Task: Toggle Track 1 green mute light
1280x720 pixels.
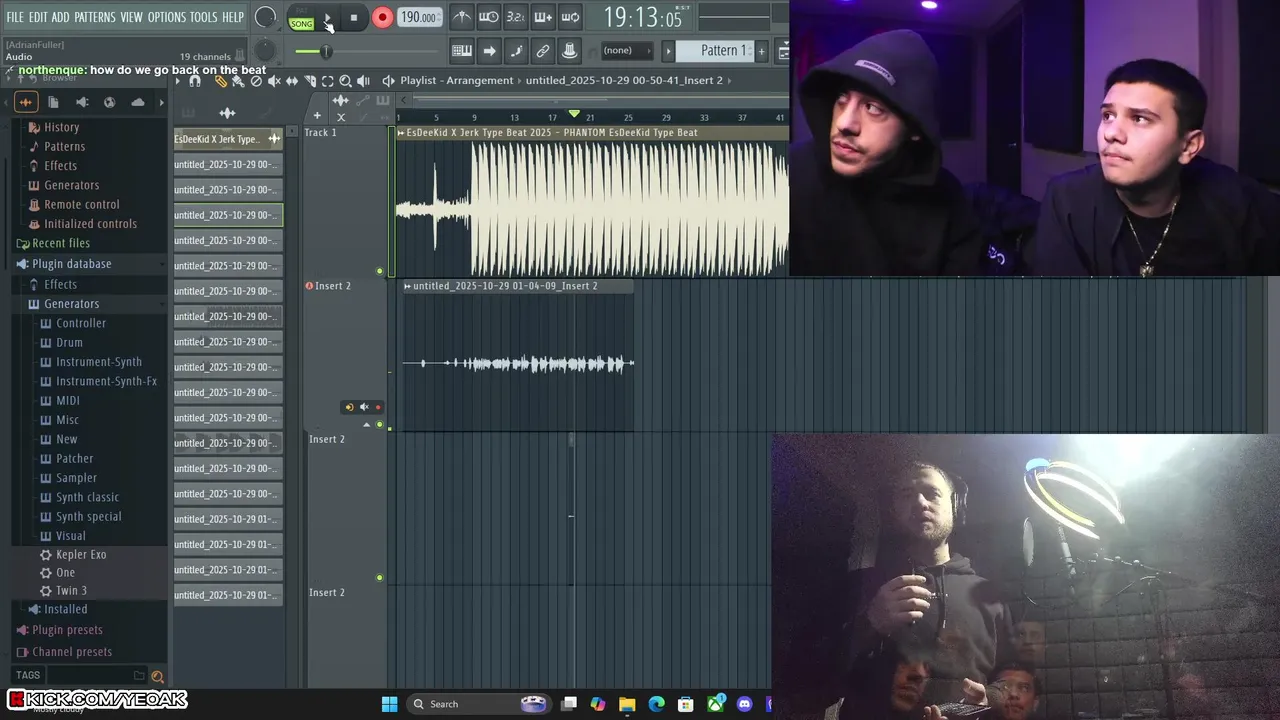Action: point(379,271)
